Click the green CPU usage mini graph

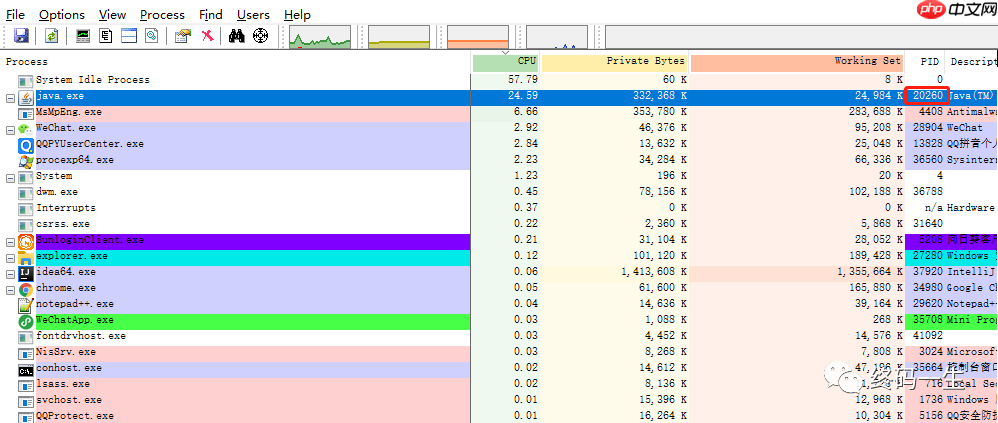[x=320, y=37]
